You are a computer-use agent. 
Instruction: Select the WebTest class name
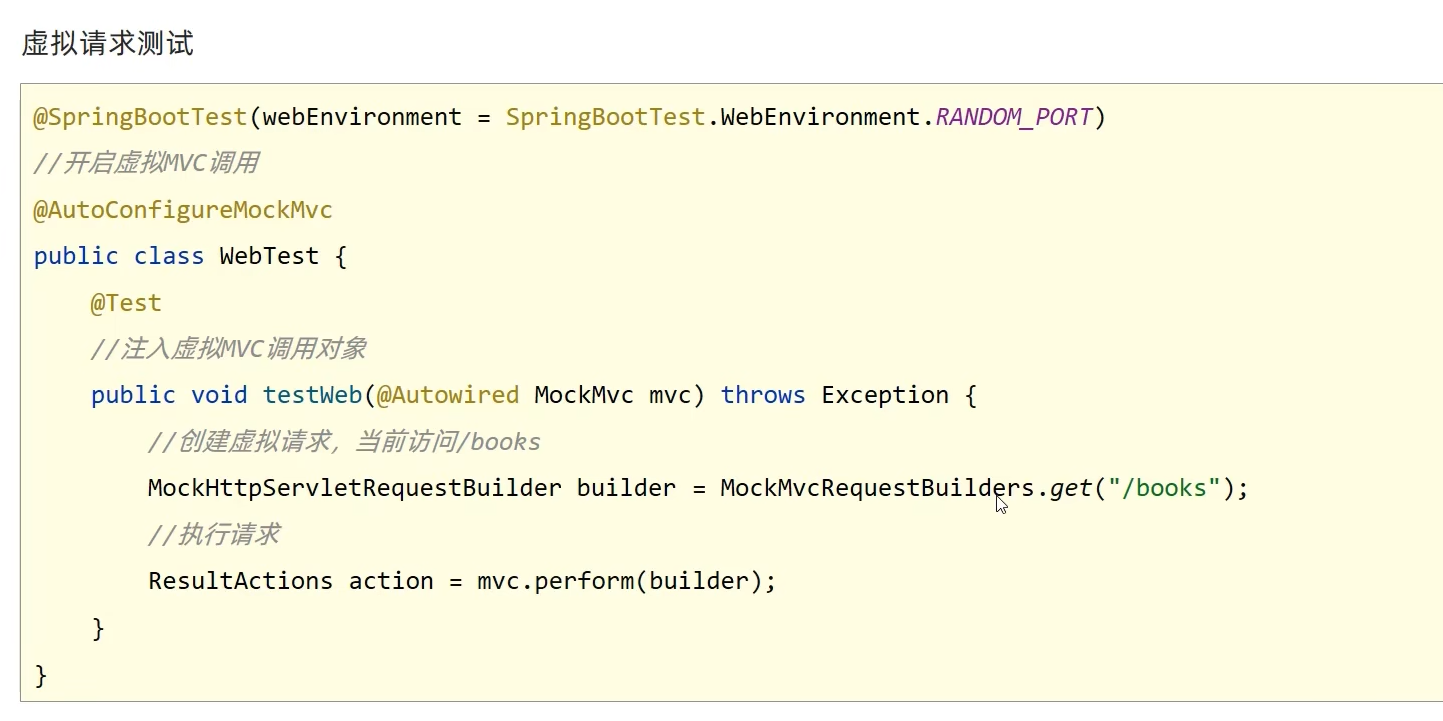(269, 256)
